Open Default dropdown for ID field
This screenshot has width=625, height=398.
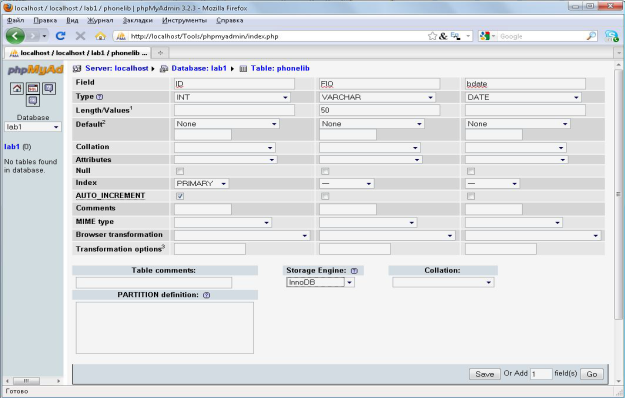tap(226, 124)
